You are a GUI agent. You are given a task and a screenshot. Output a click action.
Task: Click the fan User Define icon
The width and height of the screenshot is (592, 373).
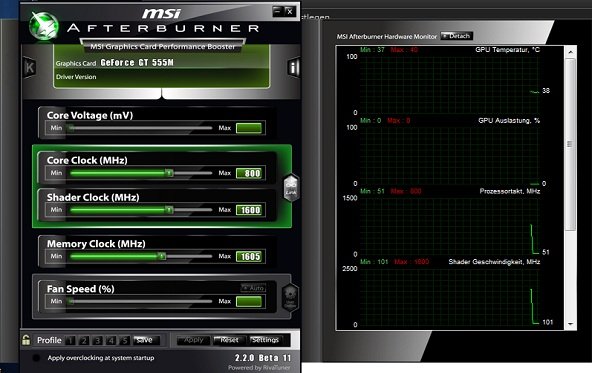click(x=290, y=297)
